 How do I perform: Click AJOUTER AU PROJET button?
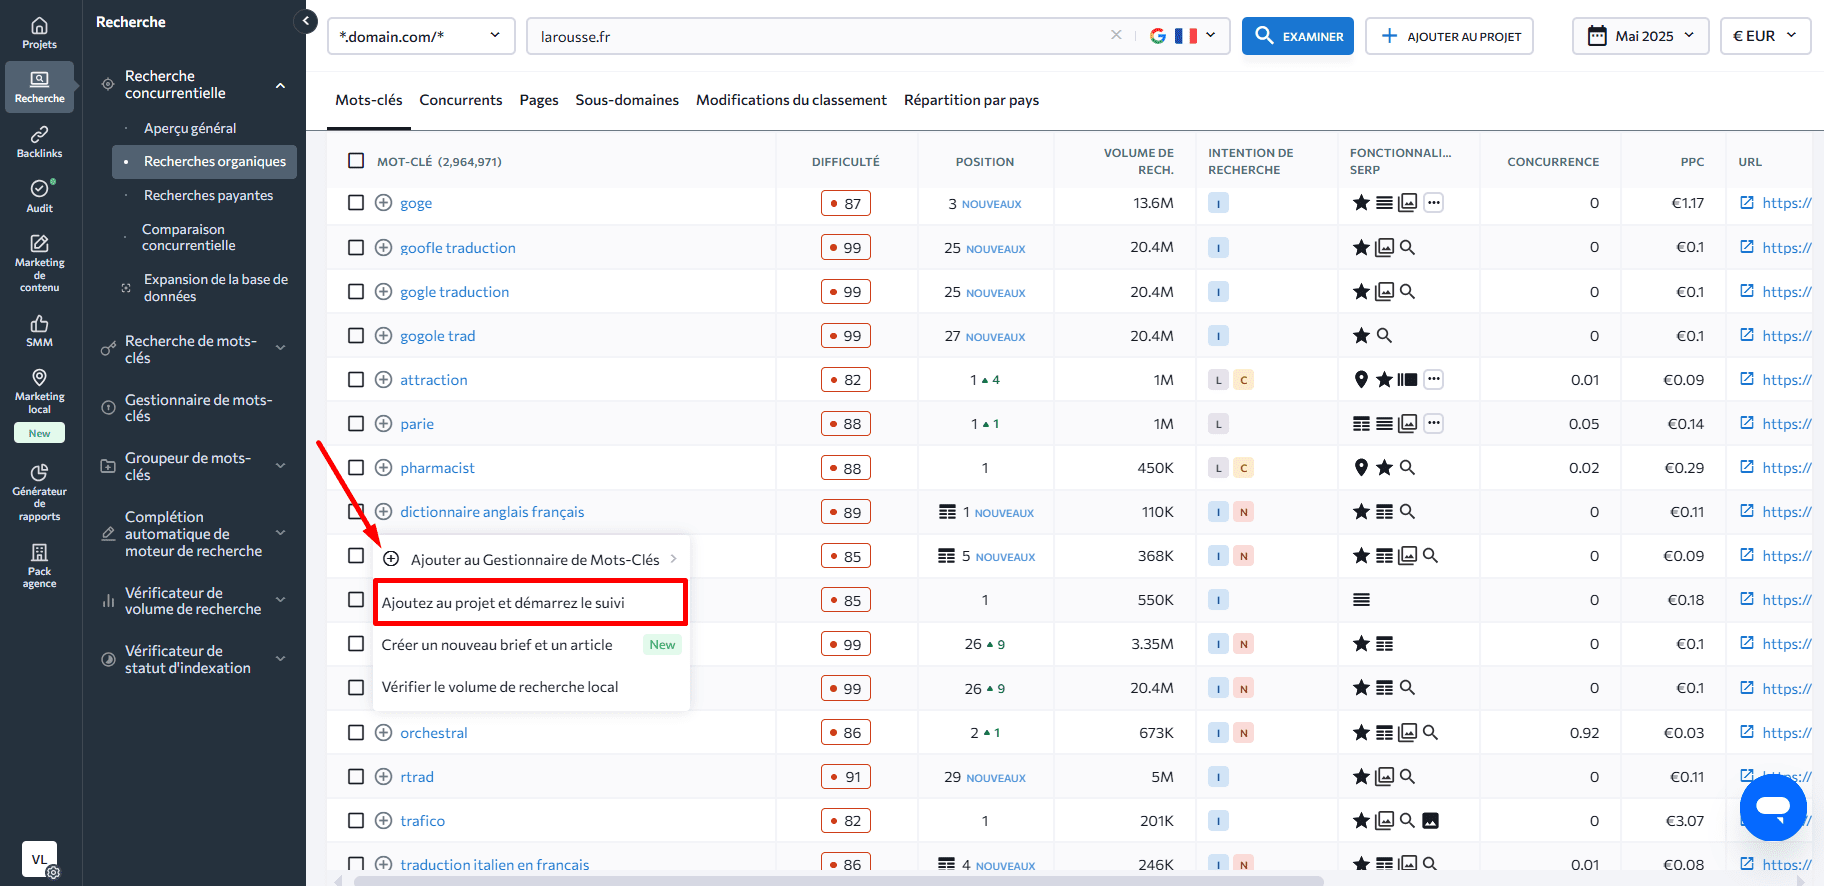[x=1449, y=36]
